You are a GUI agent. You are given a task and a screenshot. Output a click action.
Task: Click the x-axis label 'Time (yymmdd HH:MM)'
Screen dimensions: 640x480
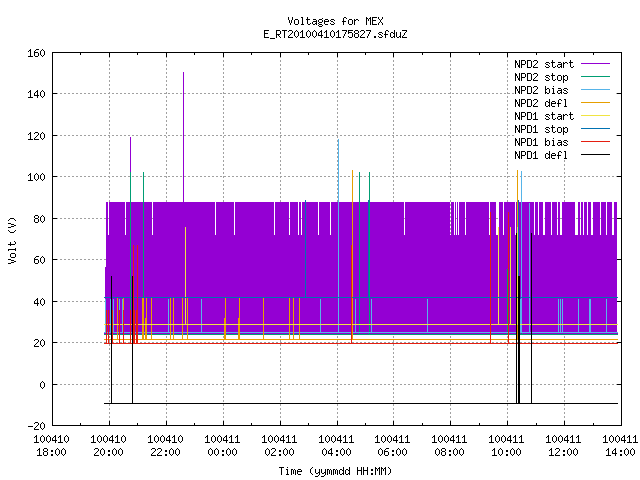pyautogui.click(x=335, y=471)
